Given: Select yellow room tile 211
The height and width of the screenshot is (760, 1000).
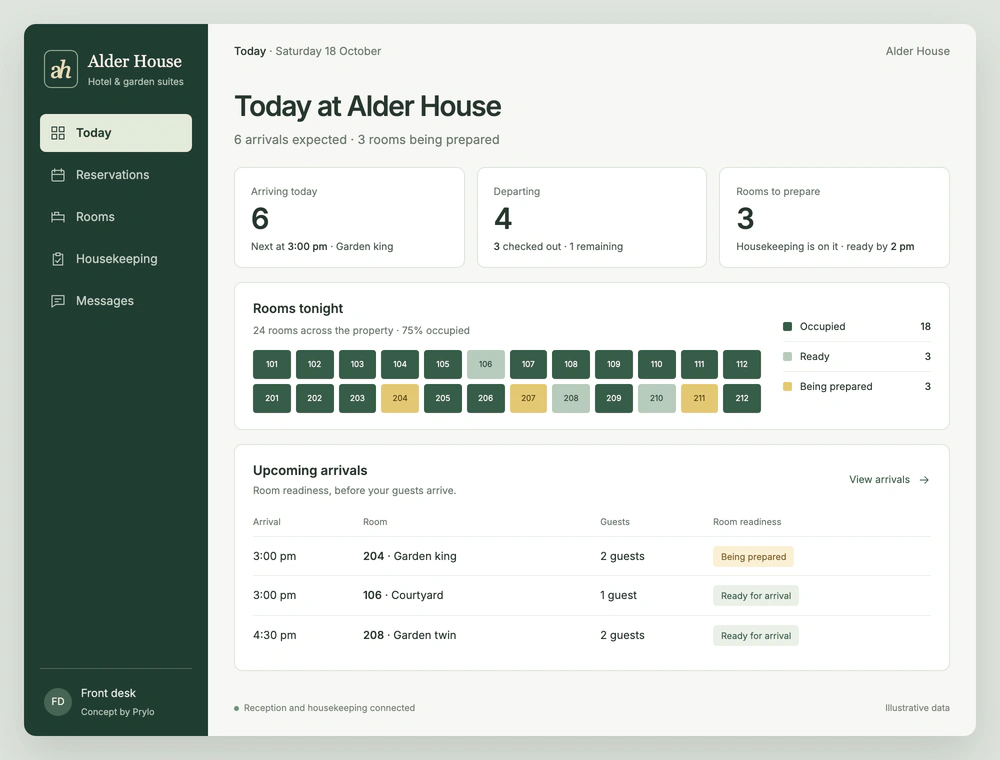Looking at the screenshot, I should (x=699, y=398).
